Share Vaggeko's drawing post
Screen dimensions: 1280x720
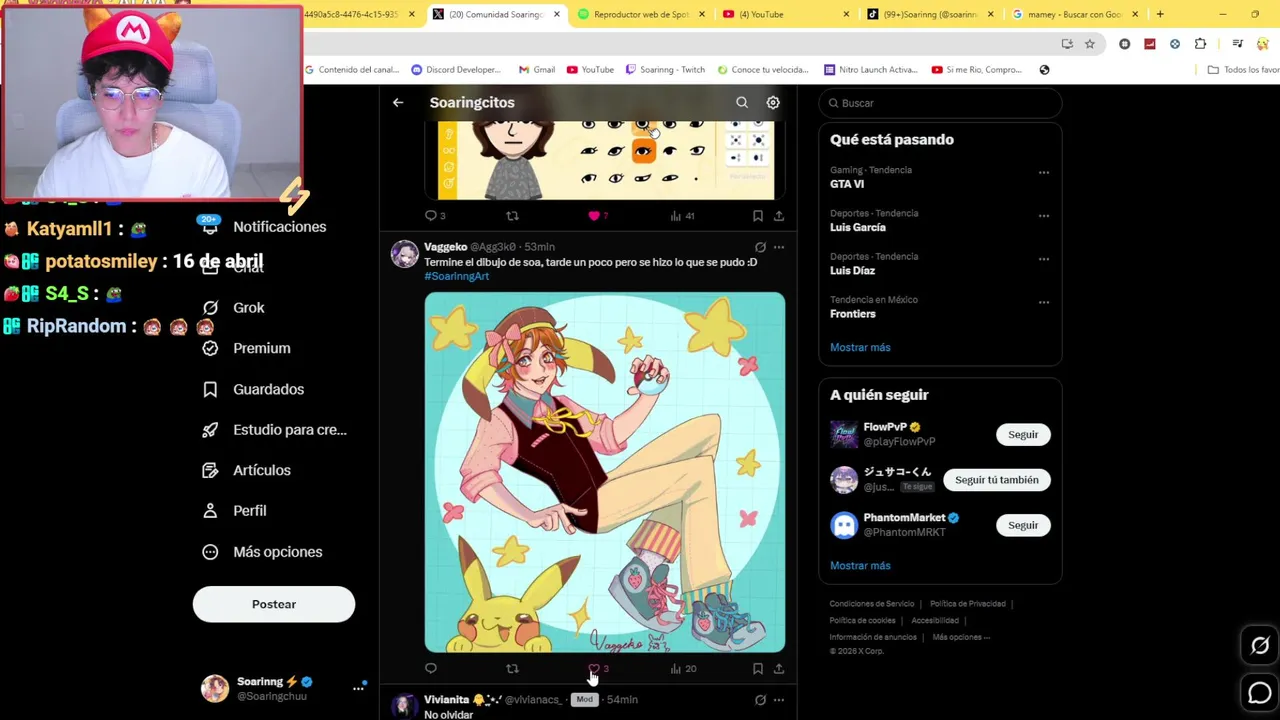[x=779, y=669]
